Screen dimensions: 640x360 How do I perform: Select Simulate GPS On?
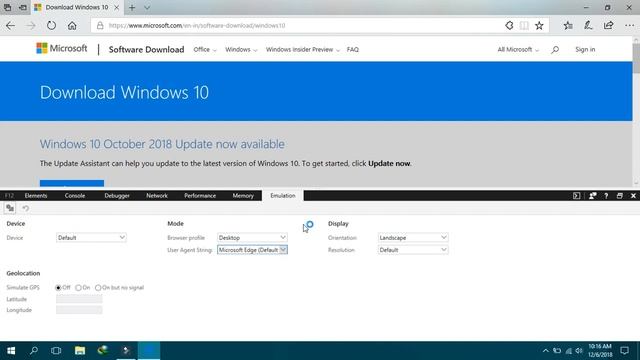point(78,288)
